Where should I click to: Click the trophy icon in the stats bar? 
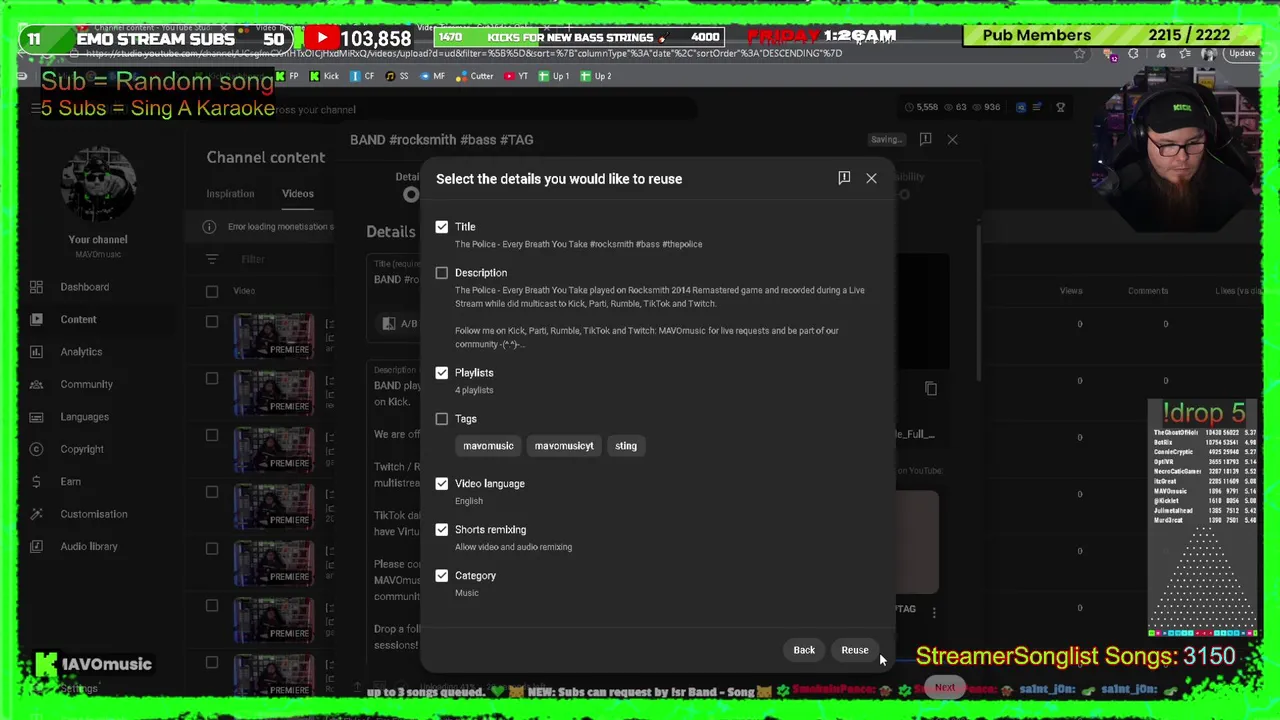coord(1060,107)
